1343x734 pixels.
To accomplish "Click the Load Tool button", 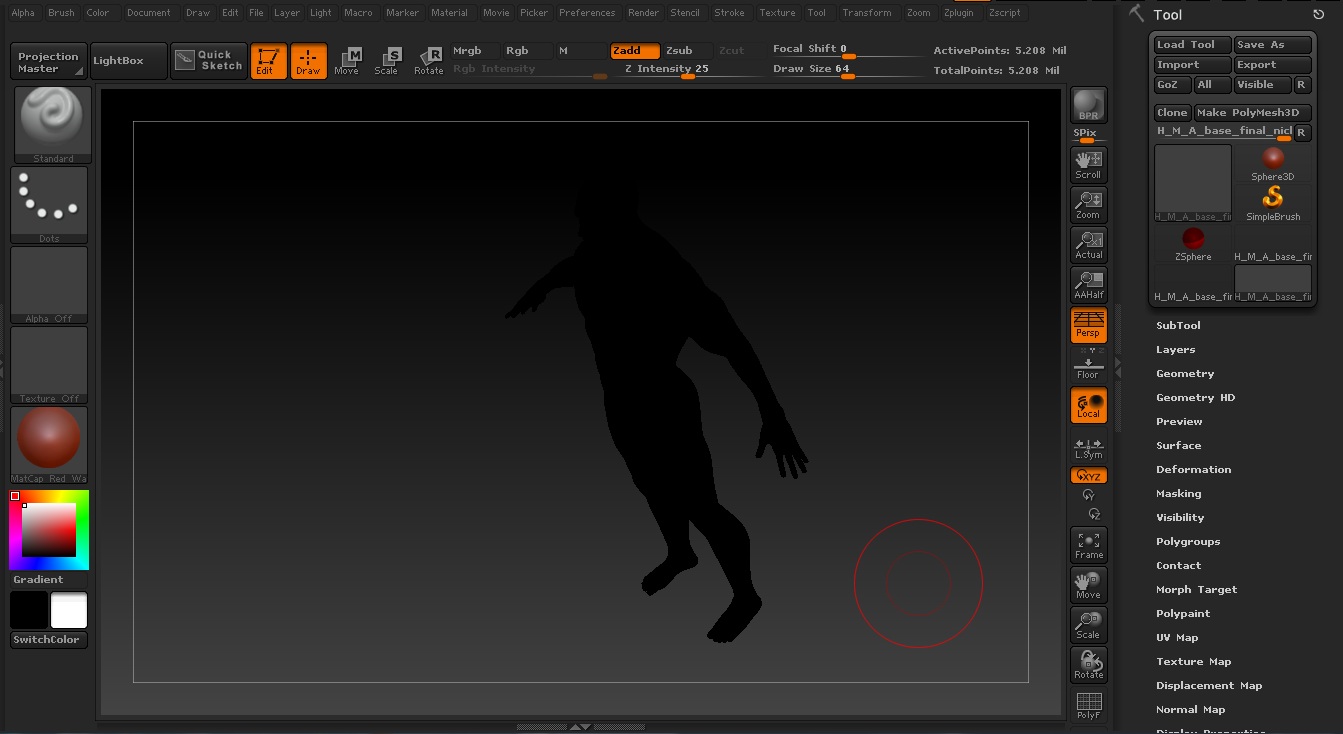I will coord(1186,45).
